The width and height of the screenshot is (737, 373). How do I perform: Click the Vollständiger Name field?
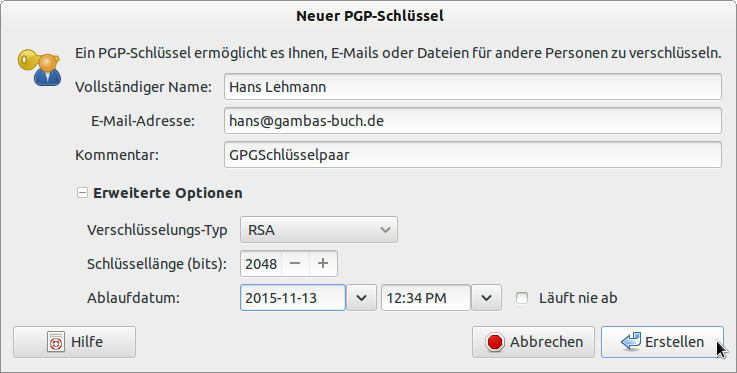[473, 86]
